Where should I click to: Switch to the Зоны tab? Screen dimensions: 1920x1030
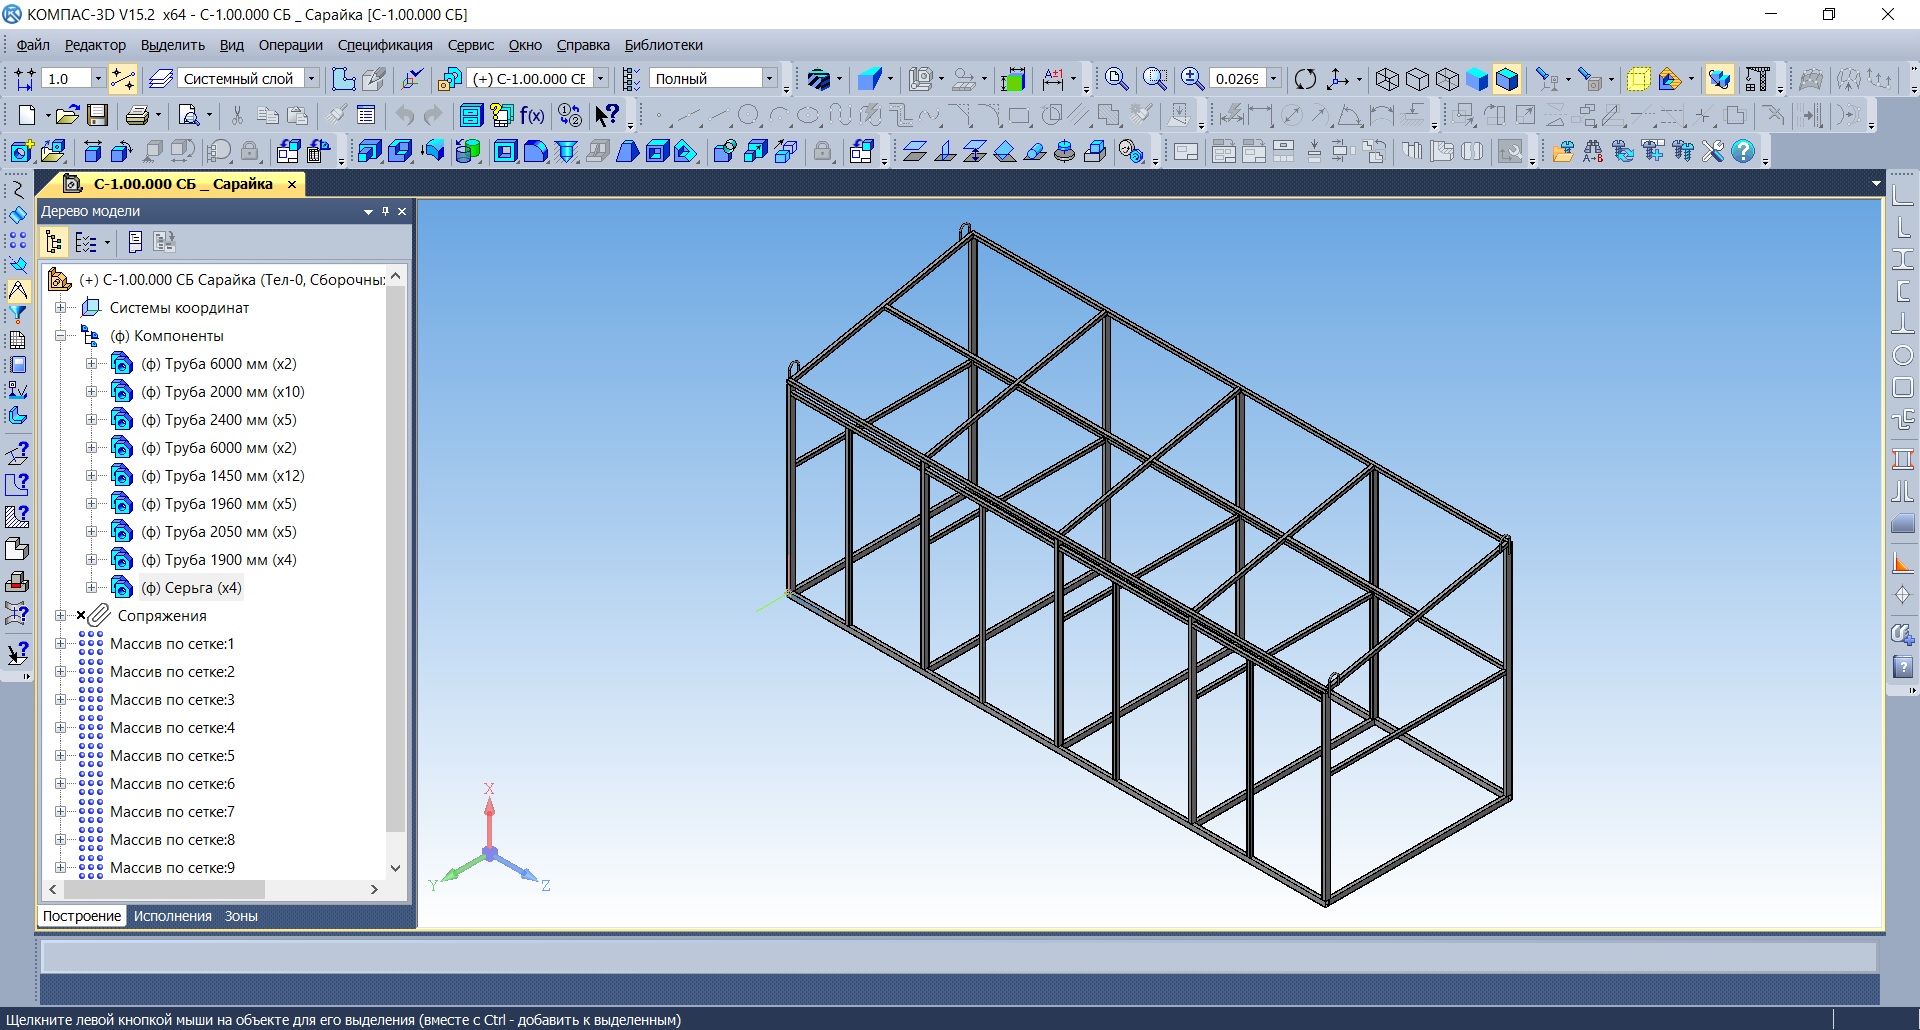241,916
